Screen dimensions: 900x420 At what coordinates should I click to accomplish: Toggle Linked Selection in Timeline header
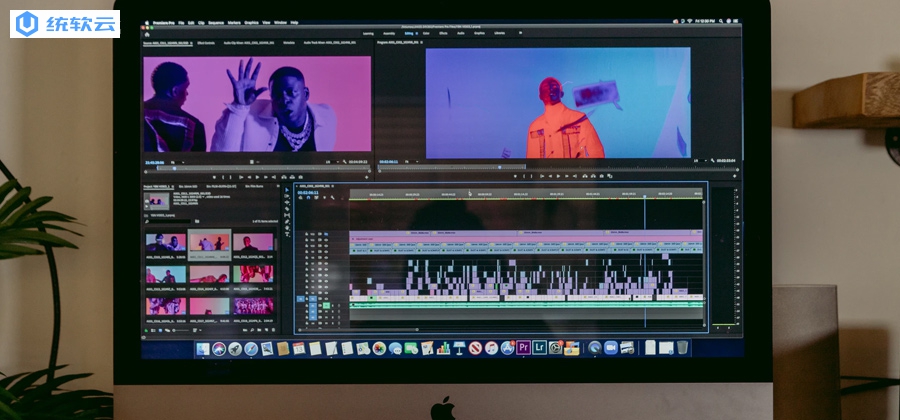click(316, 198)
